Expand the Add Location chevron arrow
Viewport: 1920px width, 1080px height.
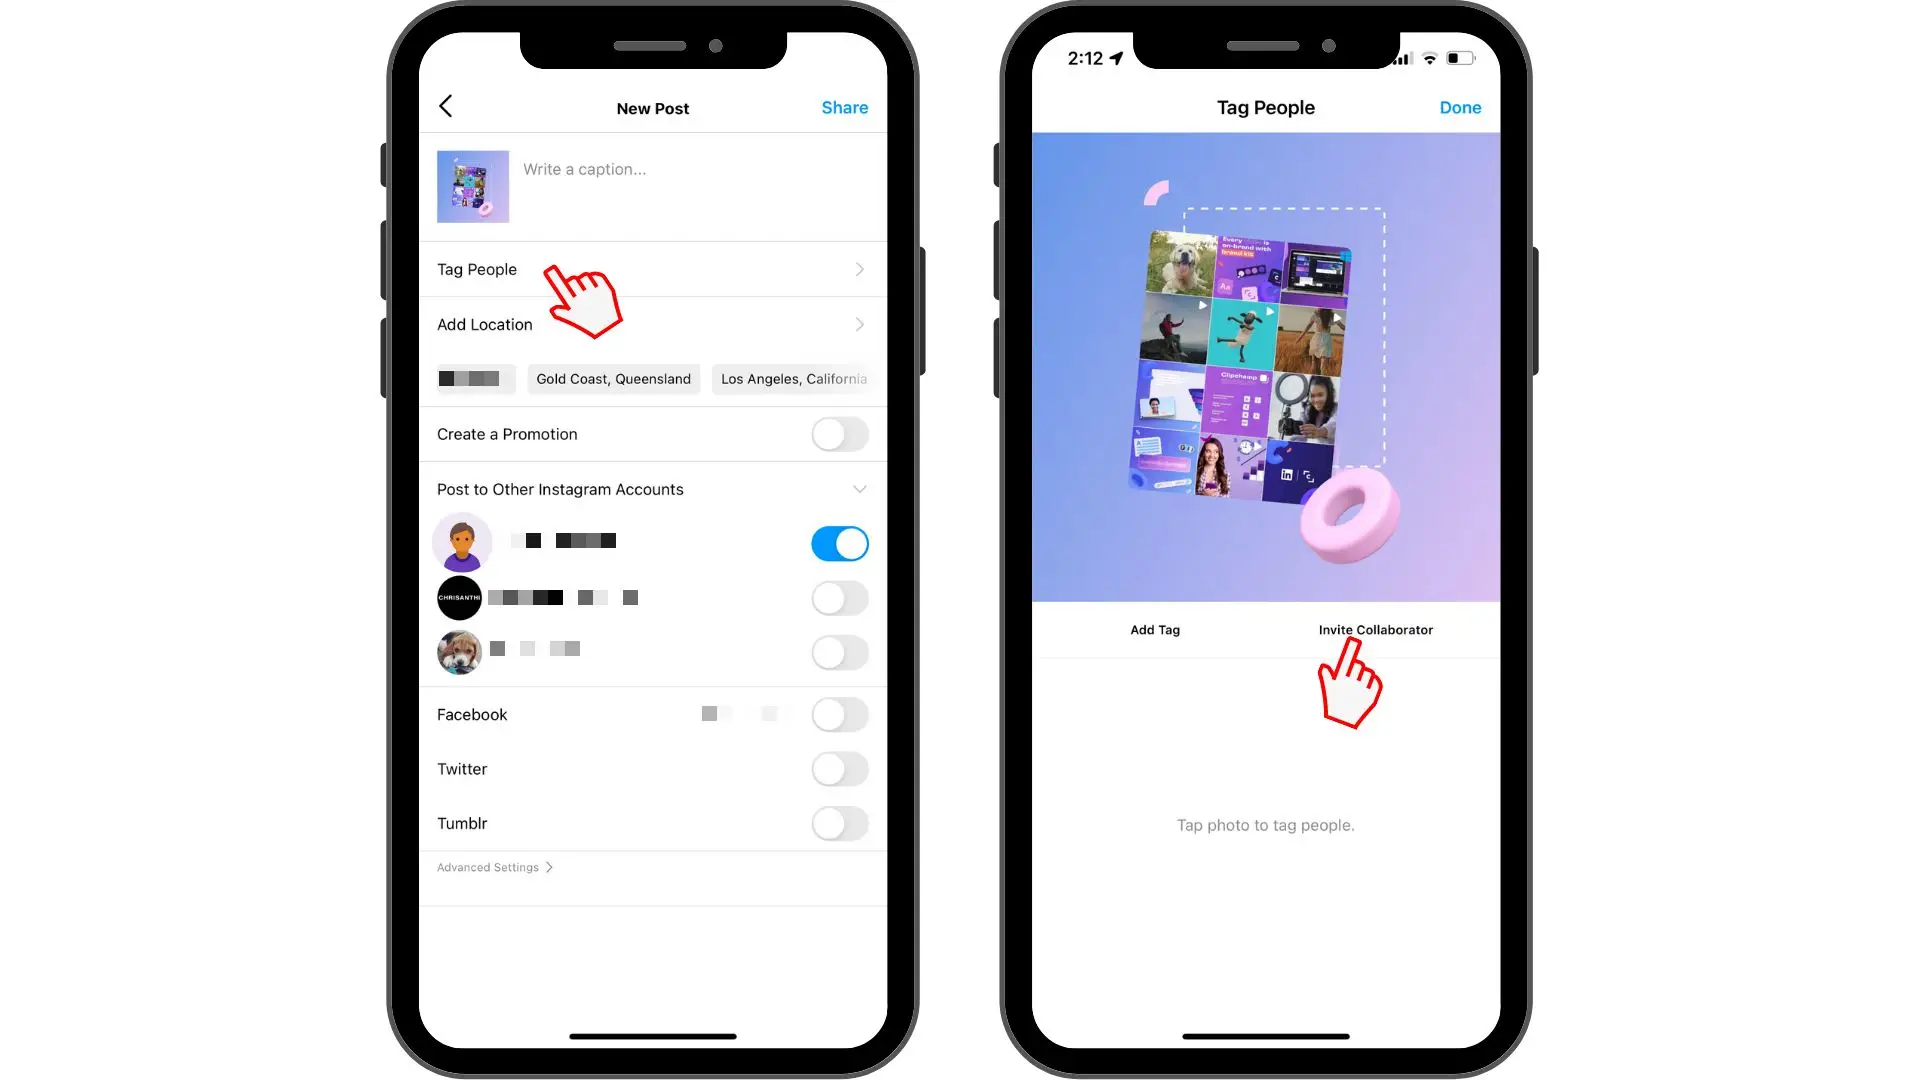pyautogui.click(x=858, y=323)
